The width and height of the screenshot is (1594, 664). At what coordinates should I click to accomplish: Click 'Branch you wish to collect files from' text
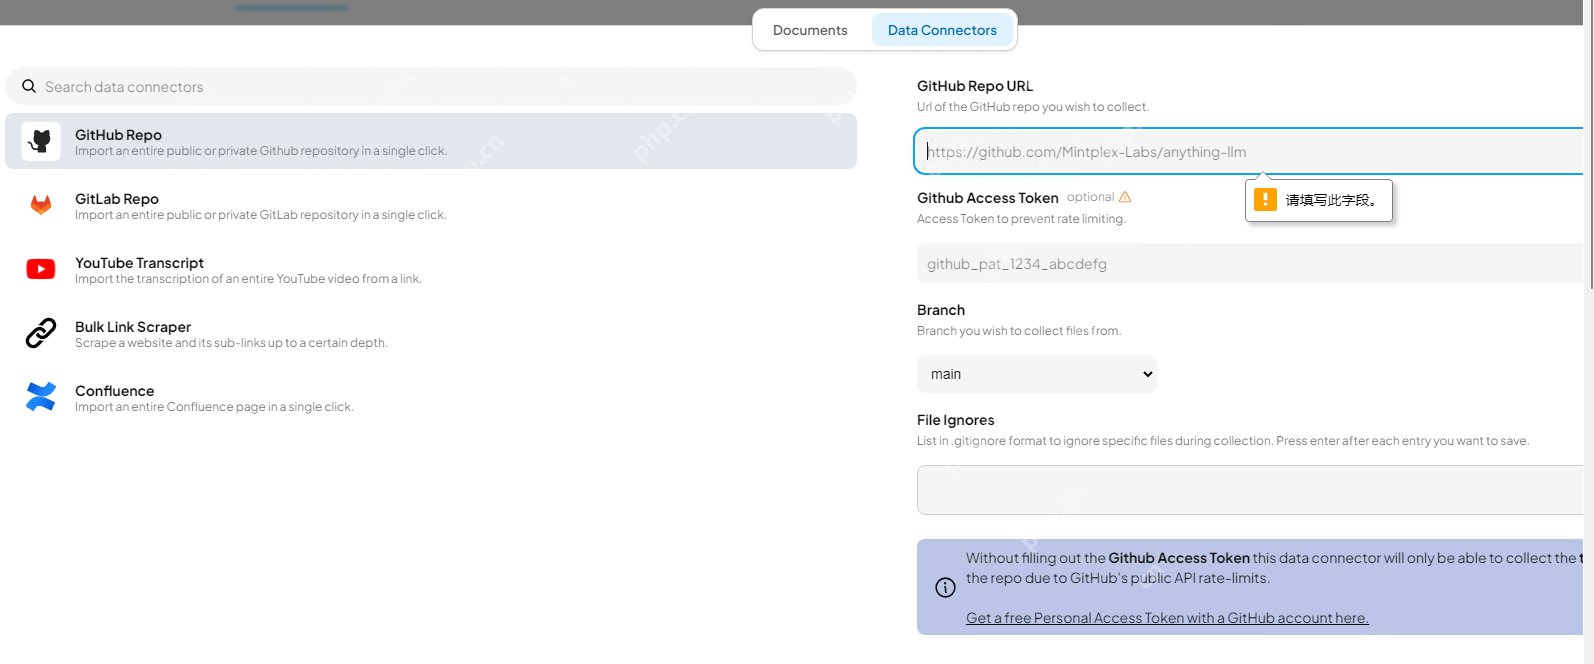(1019, 331)
